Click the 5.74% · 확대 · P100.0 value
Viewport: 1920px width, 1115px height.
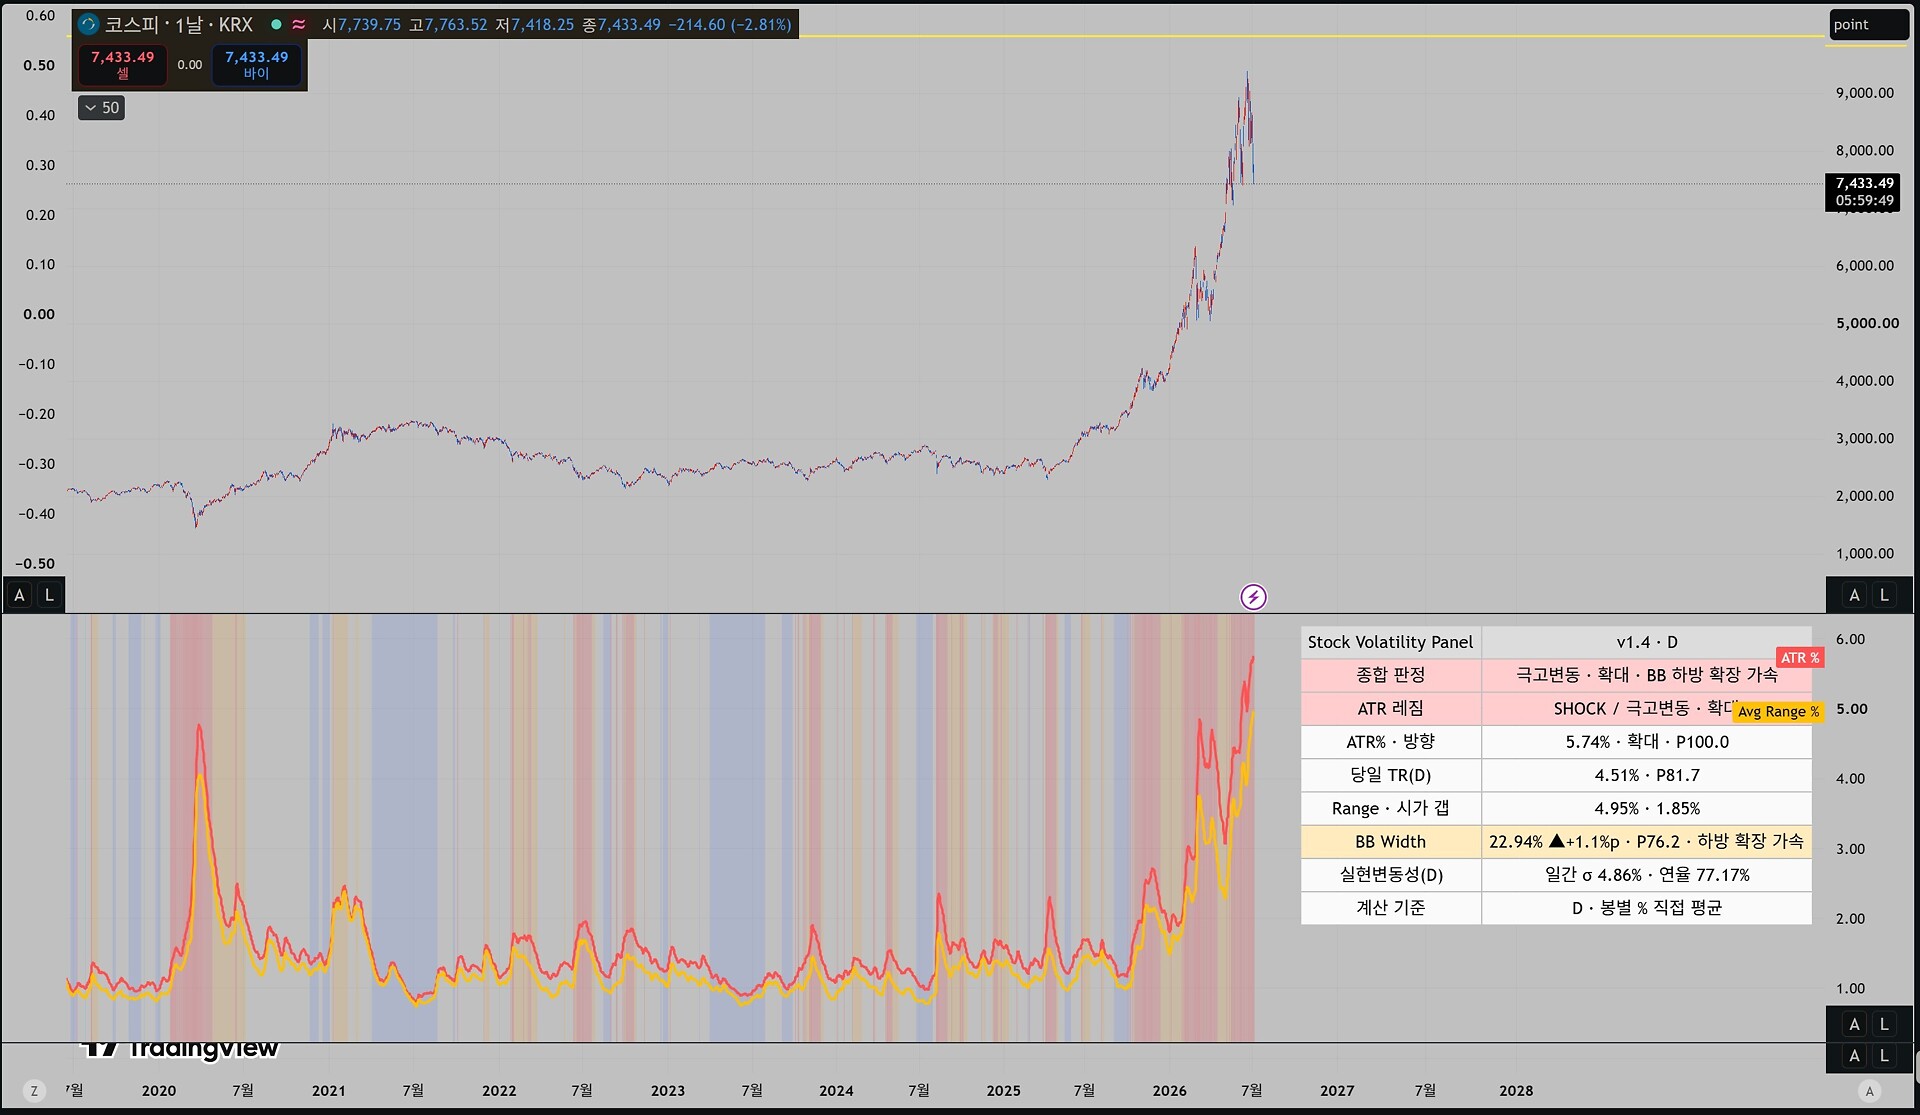[x=1647, y=742]
